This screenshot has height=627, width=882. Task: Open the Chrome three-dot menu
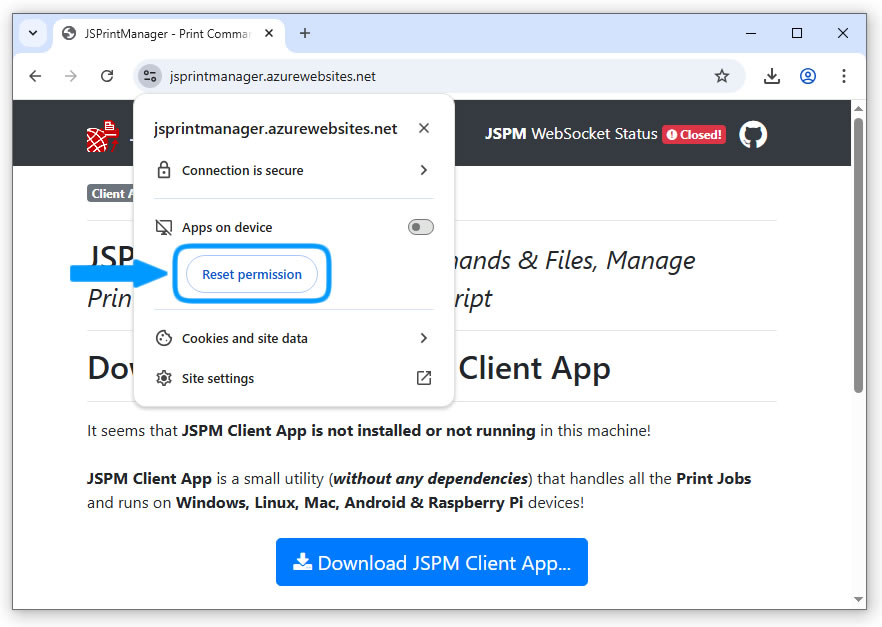click(844, 76)
